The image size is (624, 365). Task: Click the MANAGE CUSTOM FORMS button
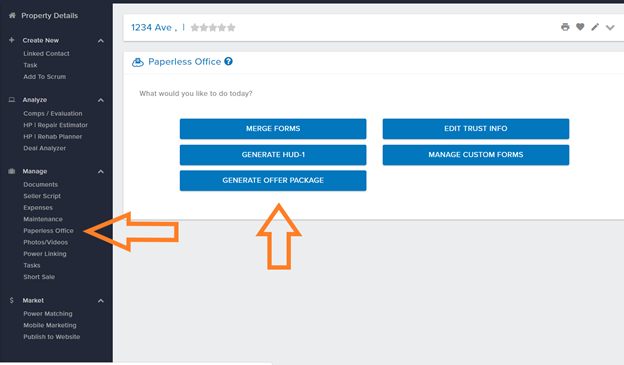click(x=476, y=155)
